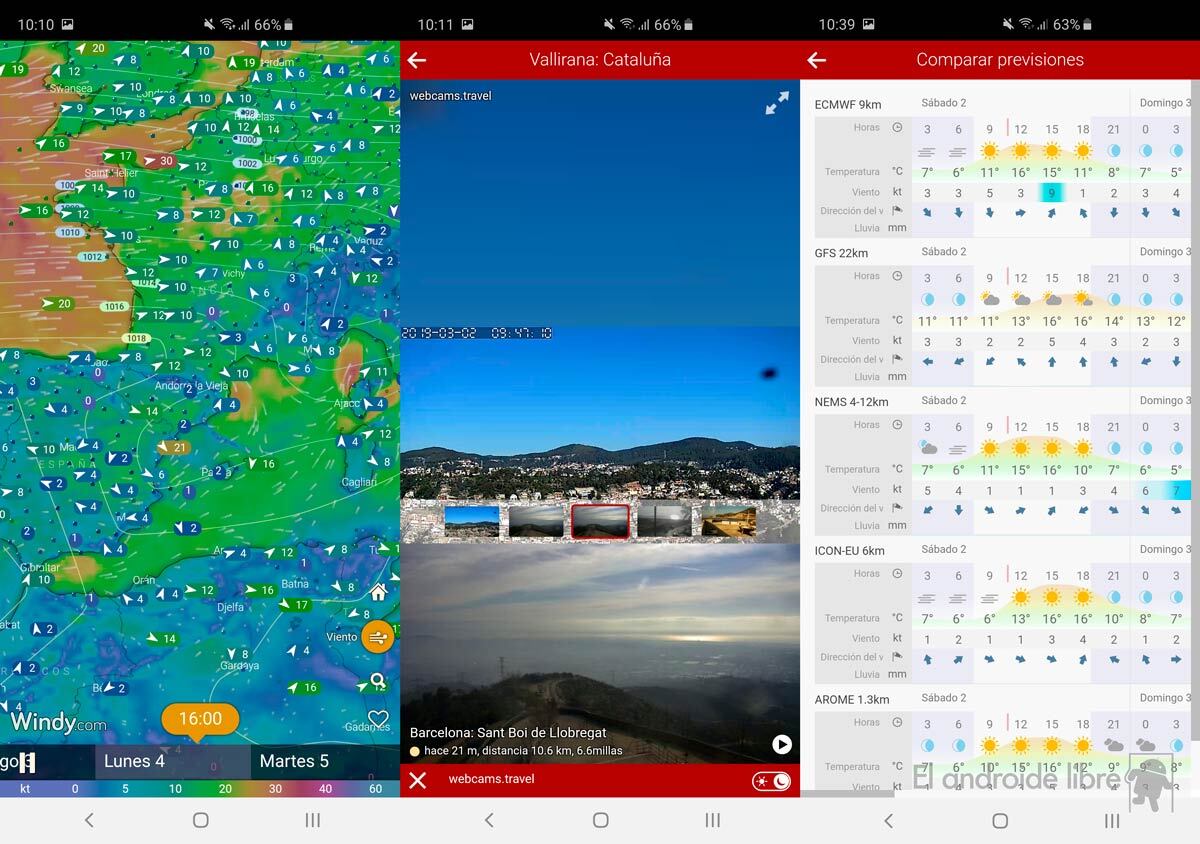
Task: Tap the sun icon at hour 12 in ECMWF
Action: coord(1021,151)
